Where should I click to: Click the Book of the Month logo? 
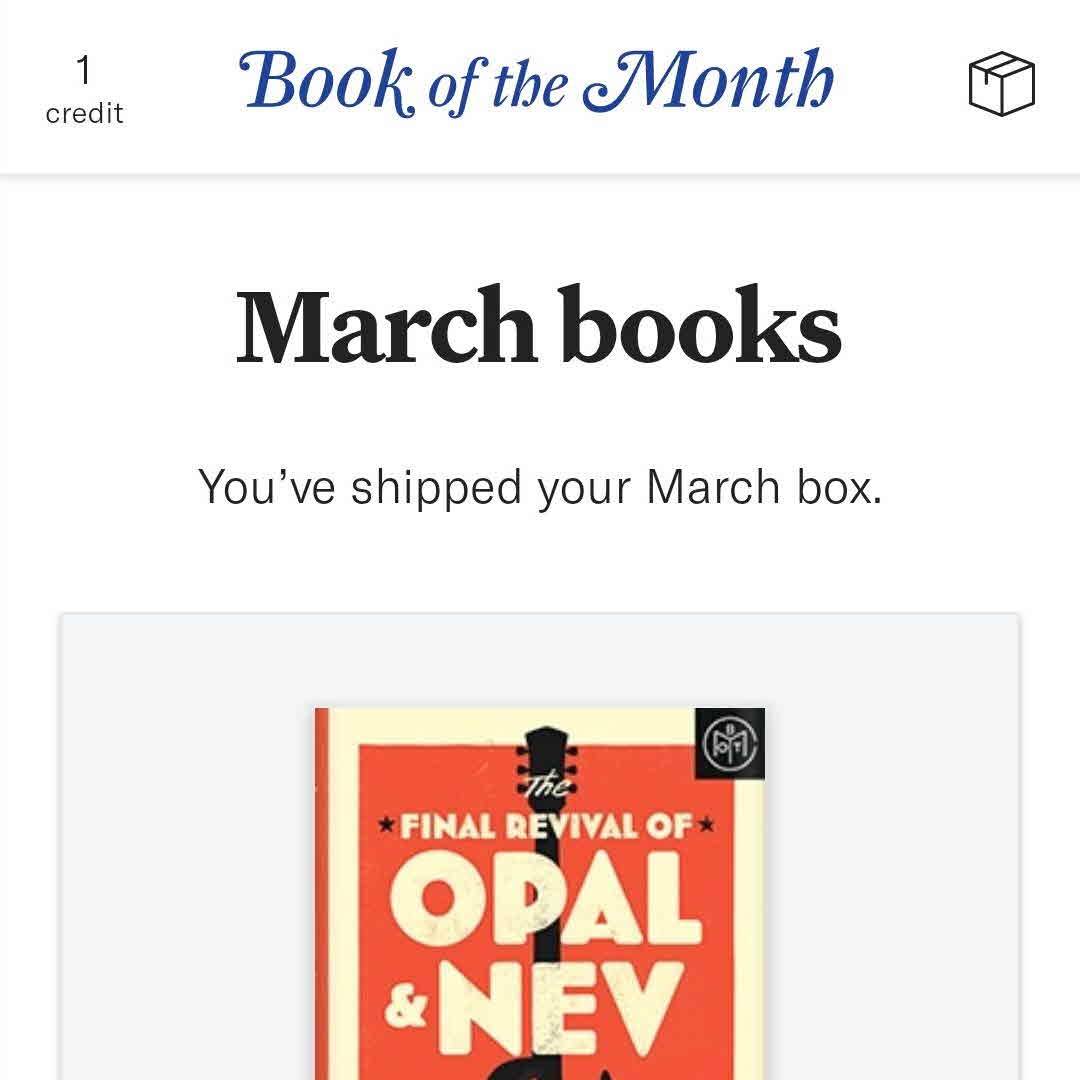click(536, 82)
